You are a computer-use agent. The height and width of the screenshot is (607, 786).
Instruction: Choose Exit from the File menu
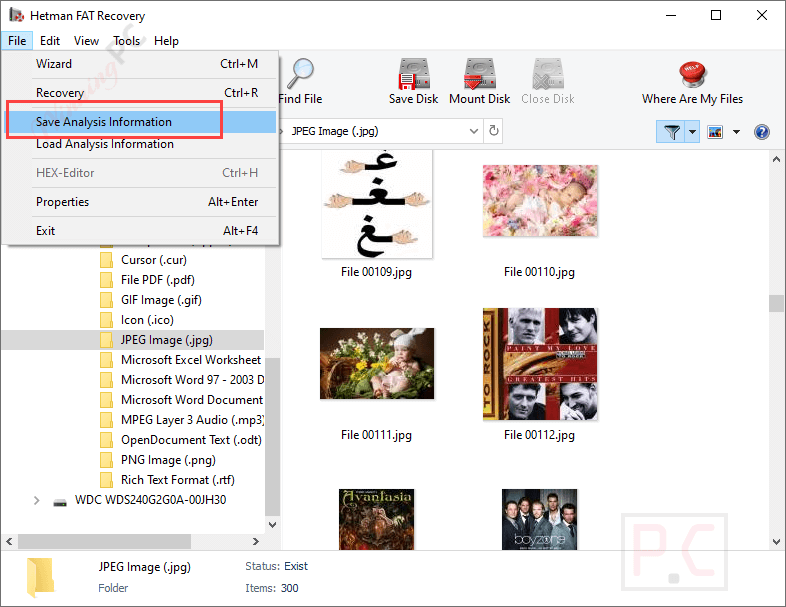(x=140, y=231)
